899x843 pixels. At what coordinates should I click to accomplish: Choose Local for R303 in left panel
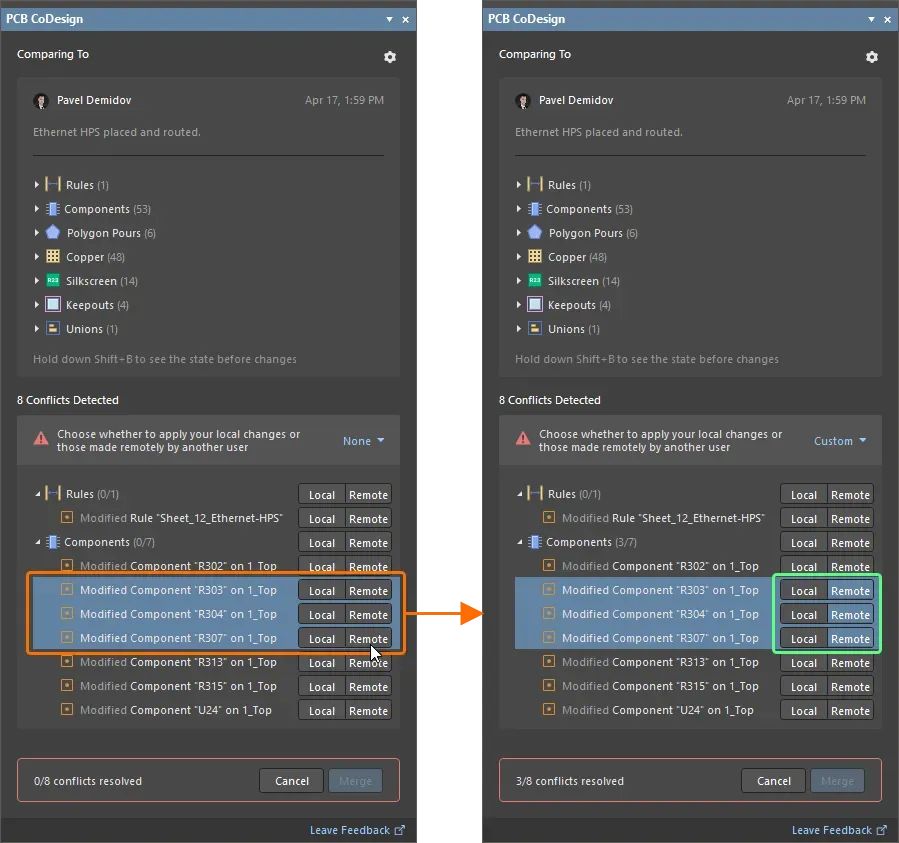[x=322, y=591]
